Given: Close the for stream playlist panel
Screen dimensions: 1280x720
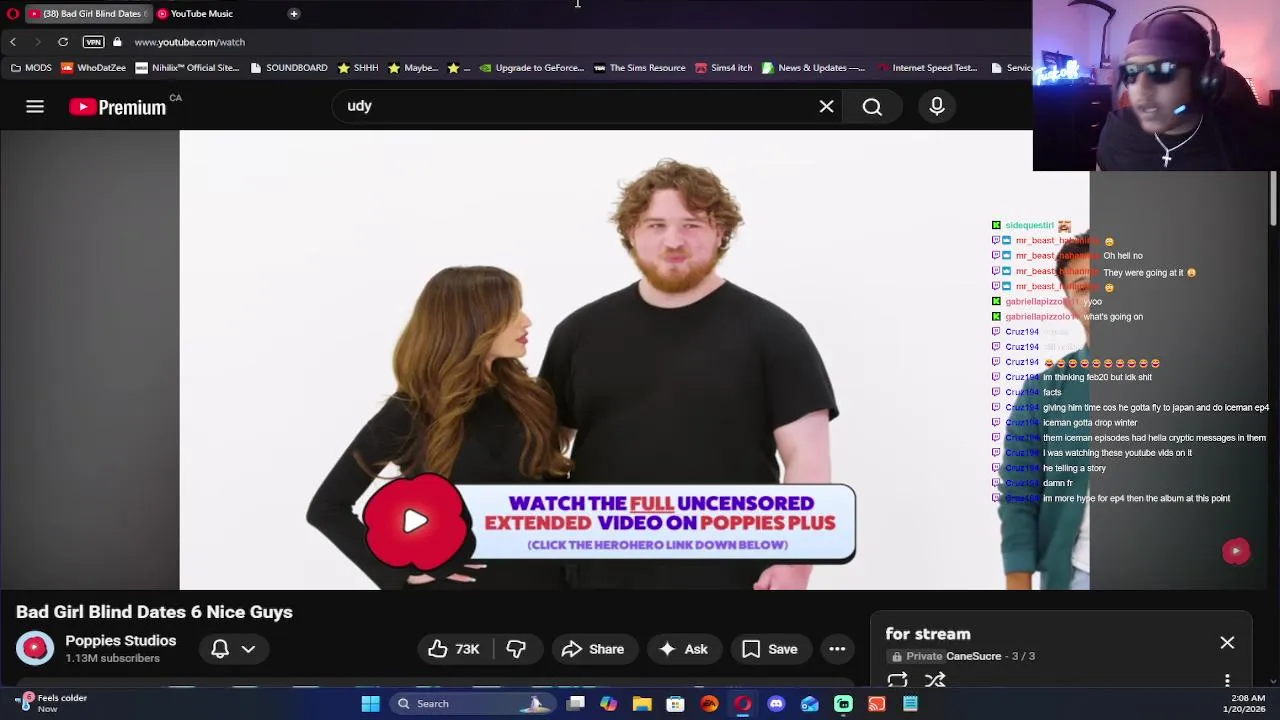Looking at the screenshot, I should (1227, 643).
